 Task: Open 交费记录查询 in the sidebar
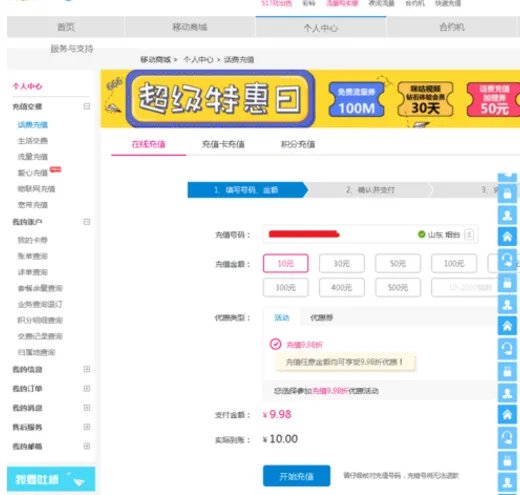[40, 336]
